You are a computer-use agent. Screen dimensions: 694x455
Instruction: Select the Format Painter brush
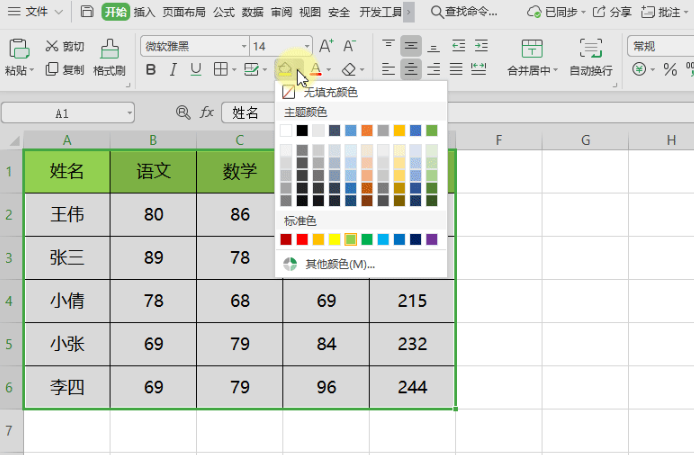[x=109, y=49]
